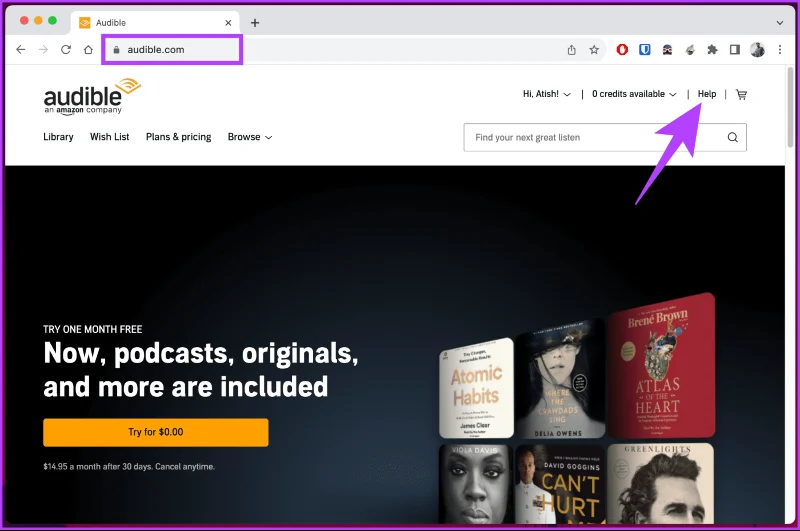The image size is (800, 531).
Task: Click the search magnifier icon
Action: pyautogui.click(x=733, y=137)
